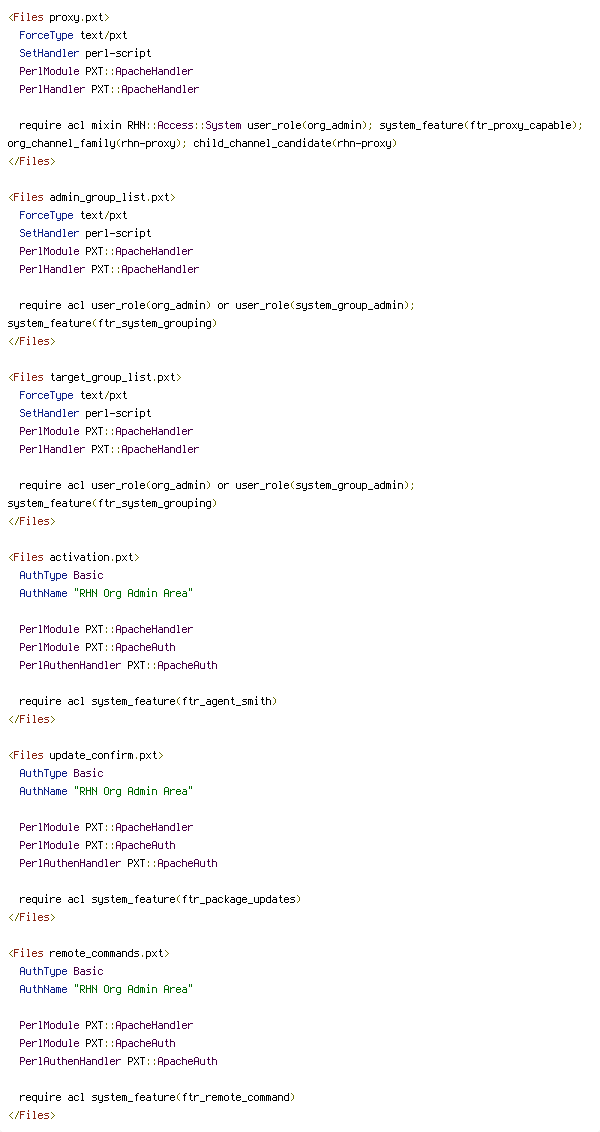Click the 'AuthName "RHN Org Admin Area"' line in the activation.pxt block

click(106, 593)
